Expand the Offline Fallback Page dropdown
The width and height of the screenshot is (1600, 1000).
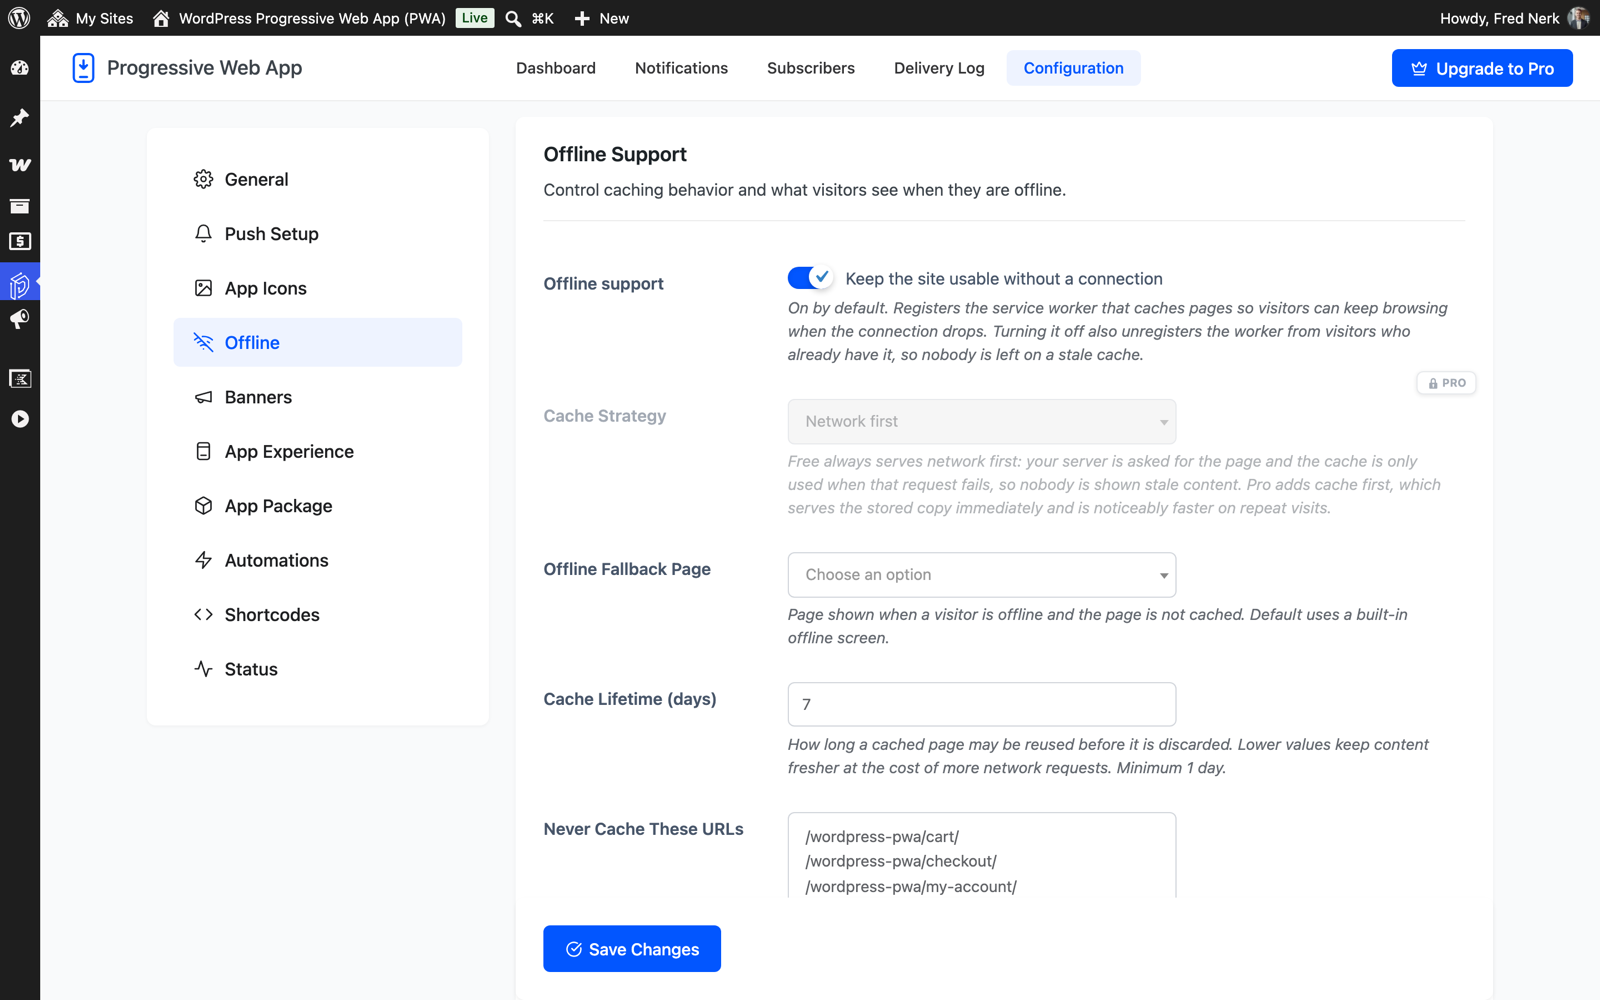pyautogui.click(x=982, y=575)
